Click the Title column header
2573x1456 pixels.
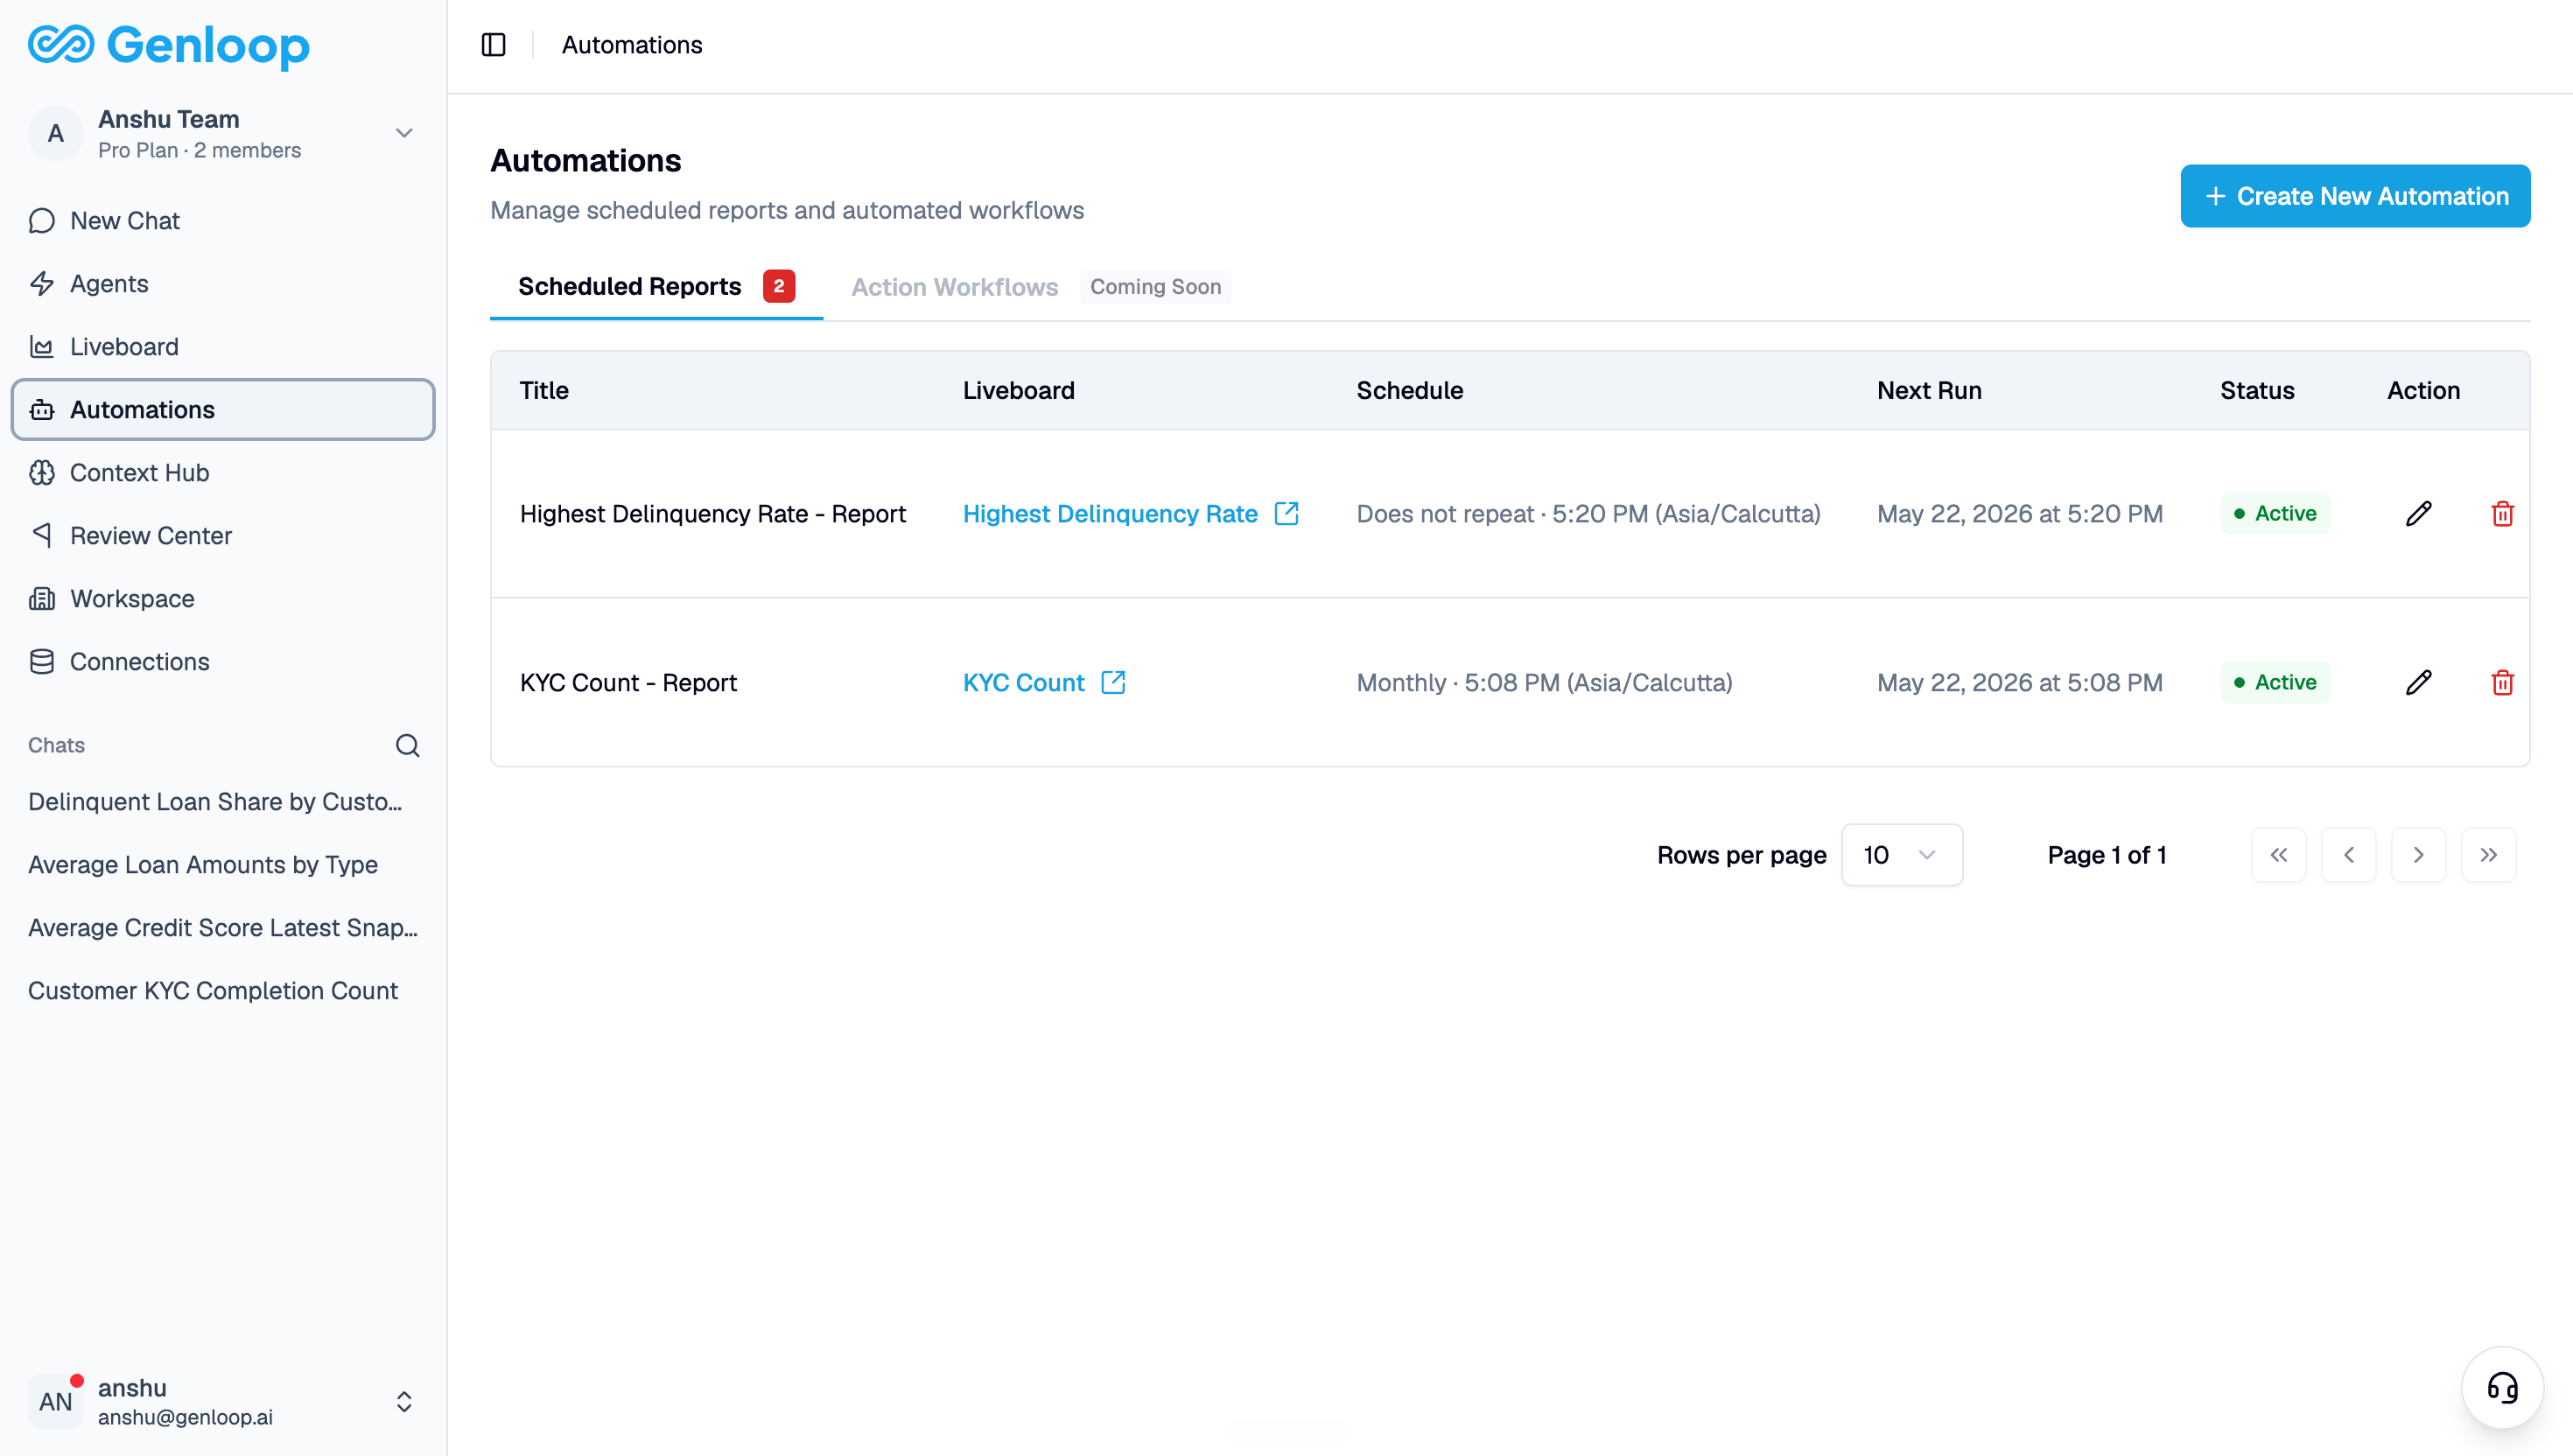click(x=544, y=391)
